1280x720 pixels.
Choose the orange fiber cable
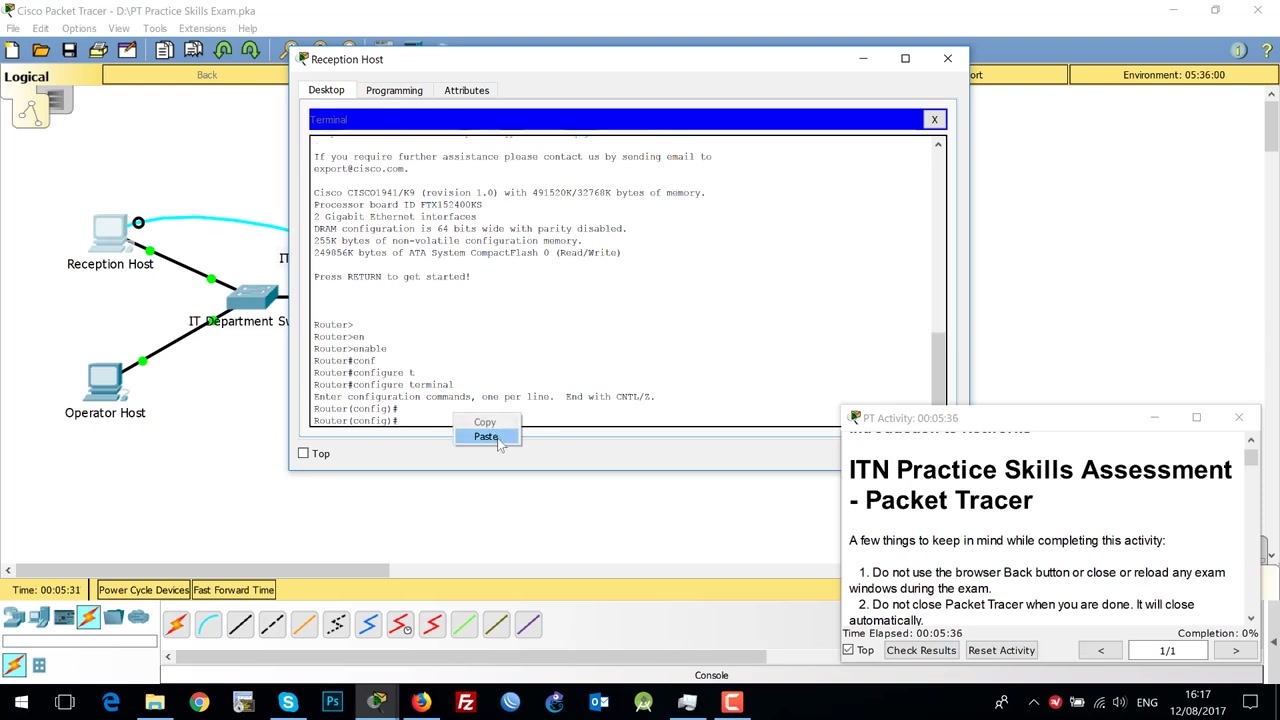304,625
